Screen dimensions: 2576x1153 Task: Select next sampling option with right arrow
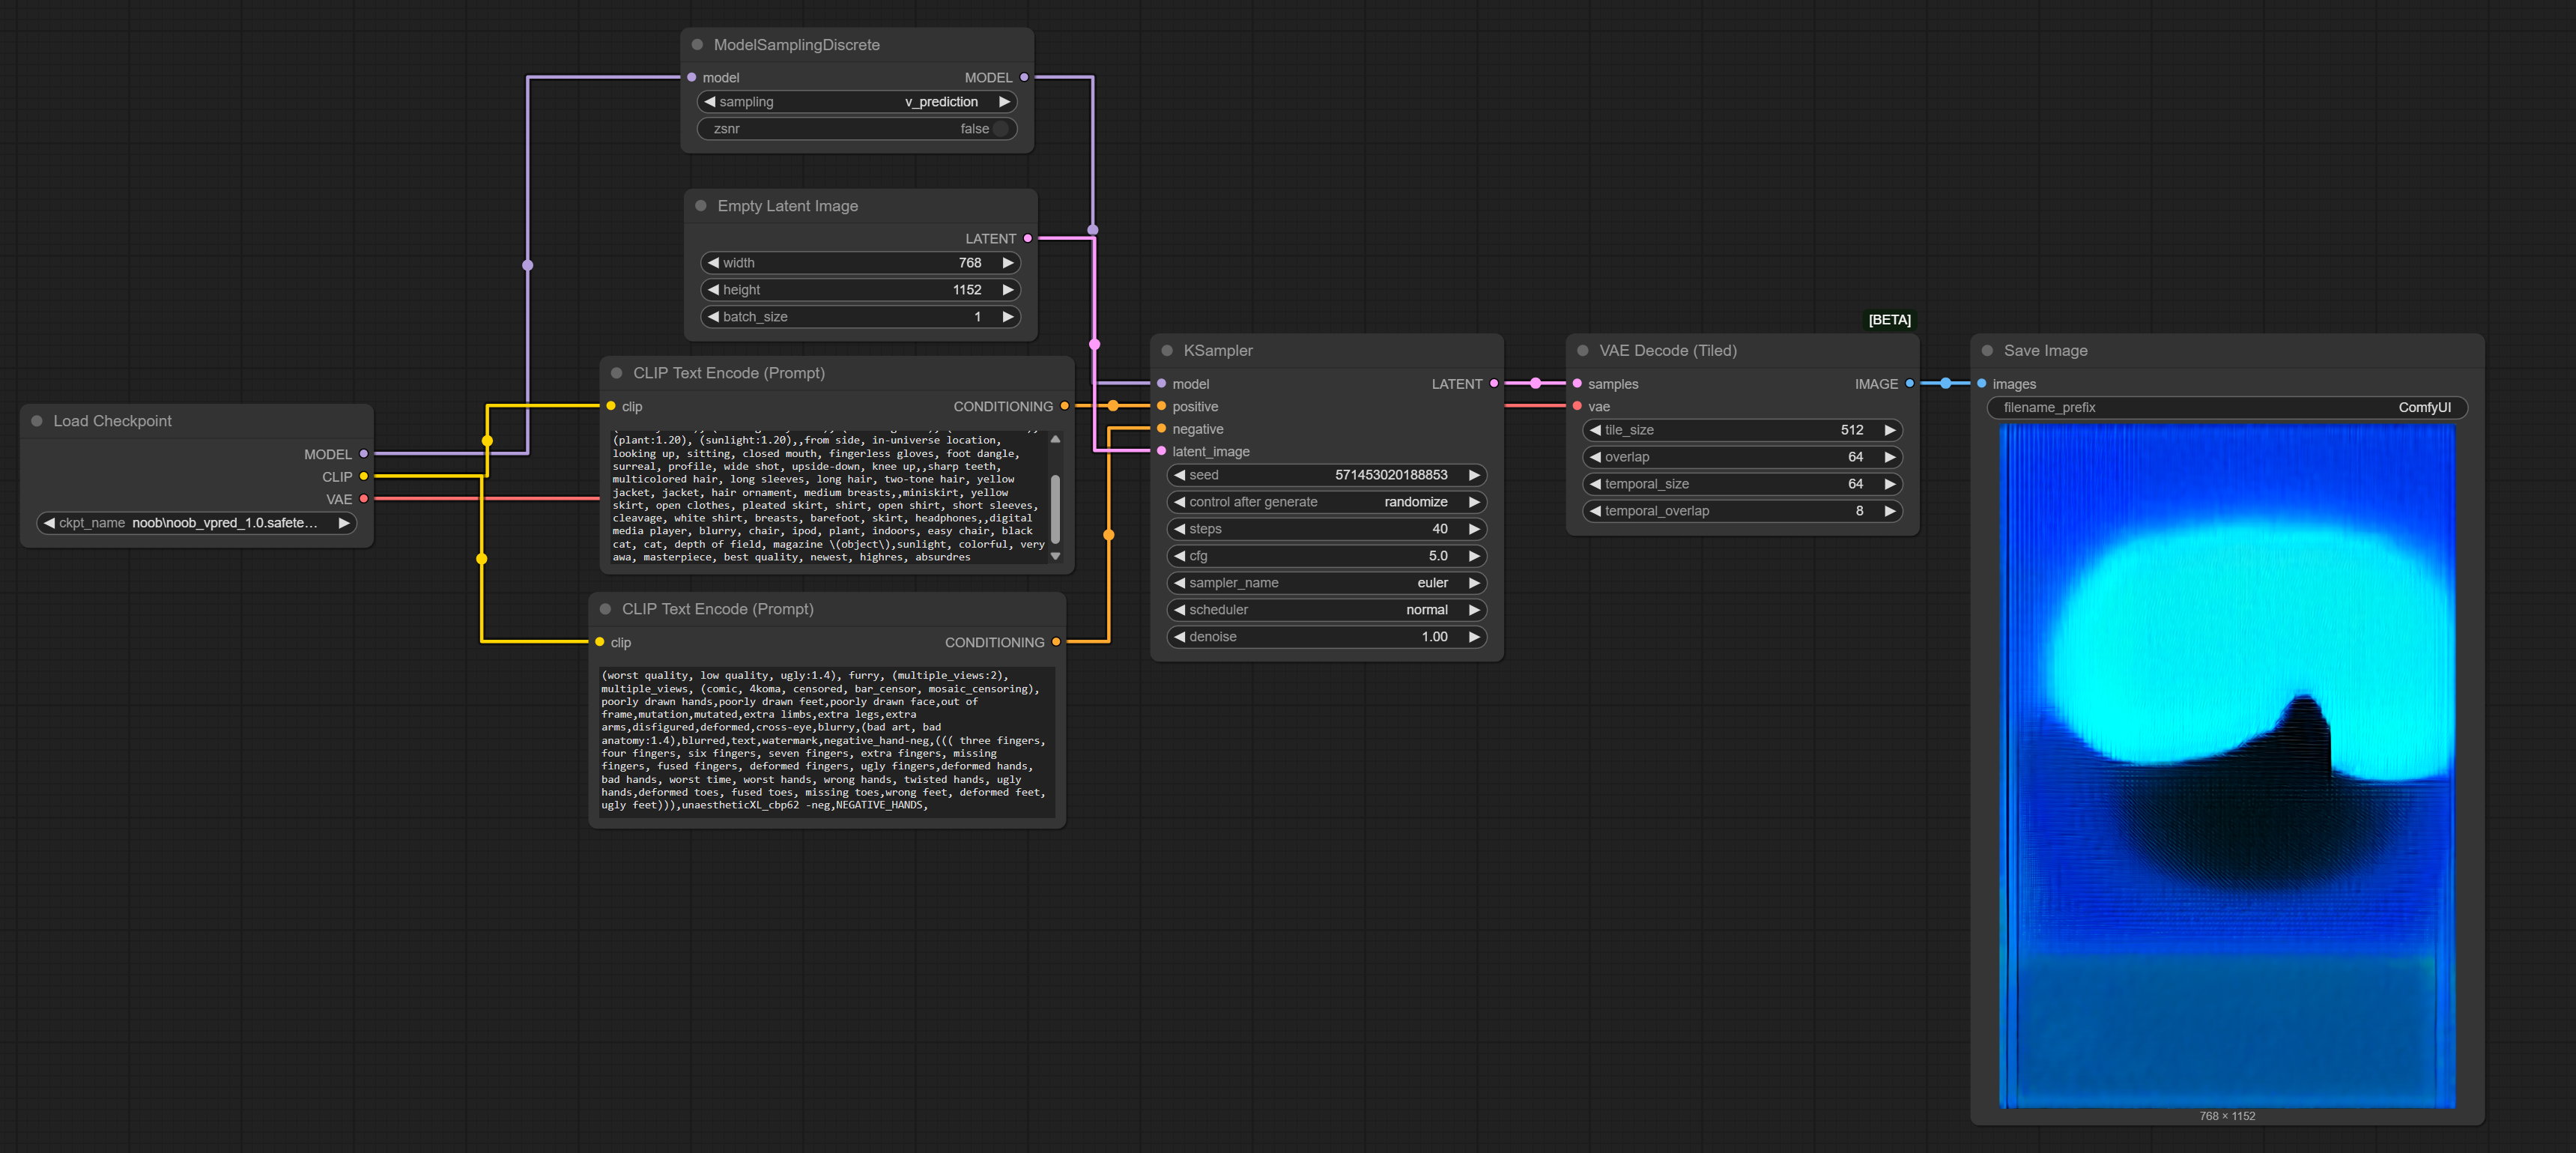pos(1004,102)
